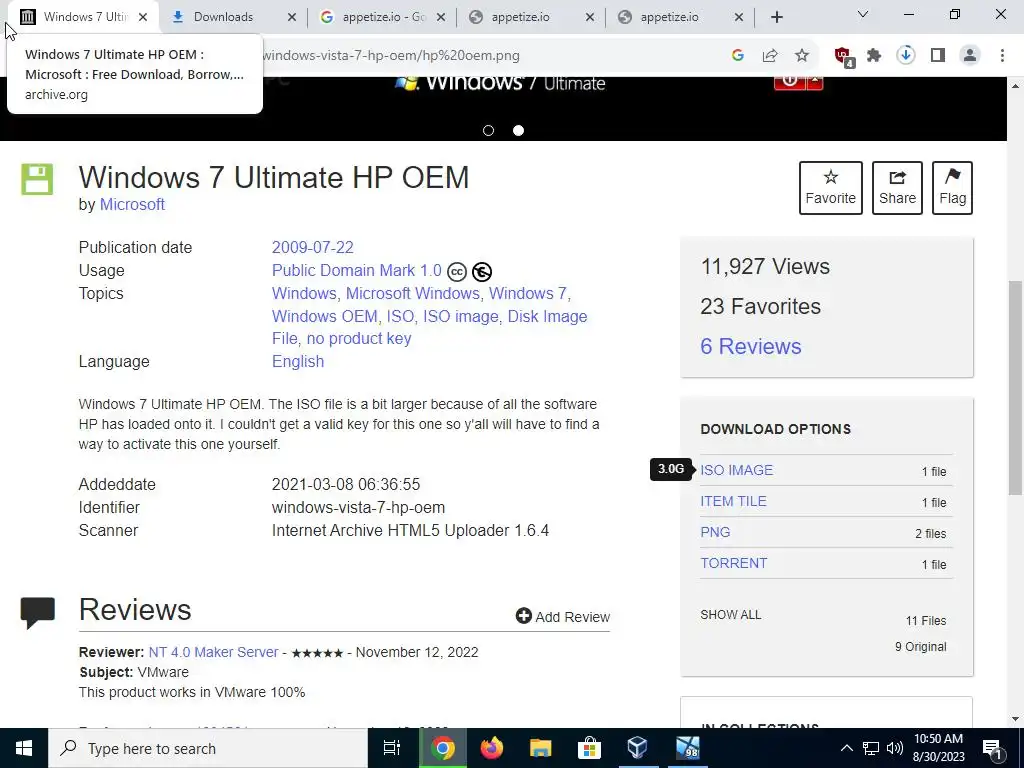Image resolution: width=1024 pixels, height=768 pixels.
Task: Switch to the second appetize.io tab
Action: click(520, 18)
